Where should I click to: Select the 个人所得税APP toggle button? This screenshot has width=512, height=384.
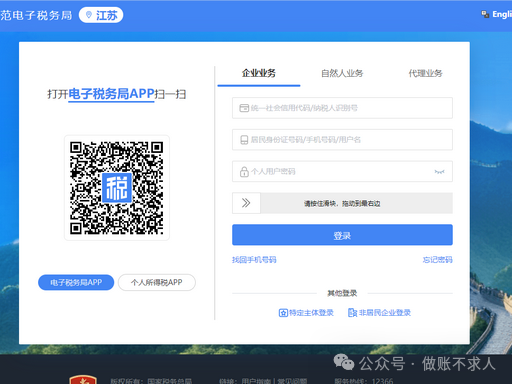click(157, 283)
